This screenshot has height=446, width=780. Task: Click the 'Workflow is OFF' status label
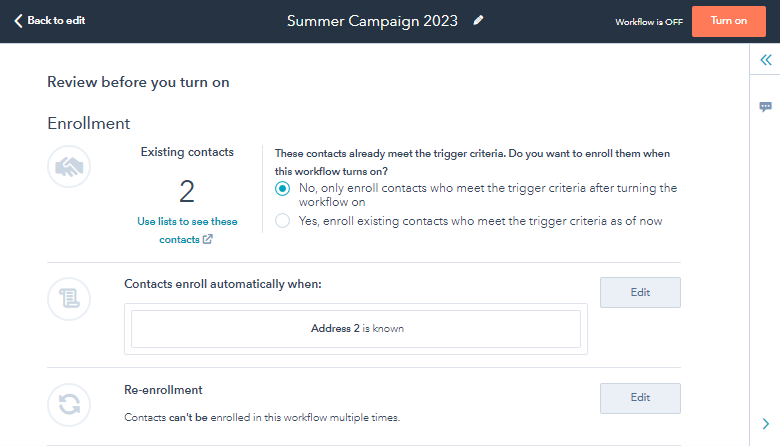tap(649, 22)
